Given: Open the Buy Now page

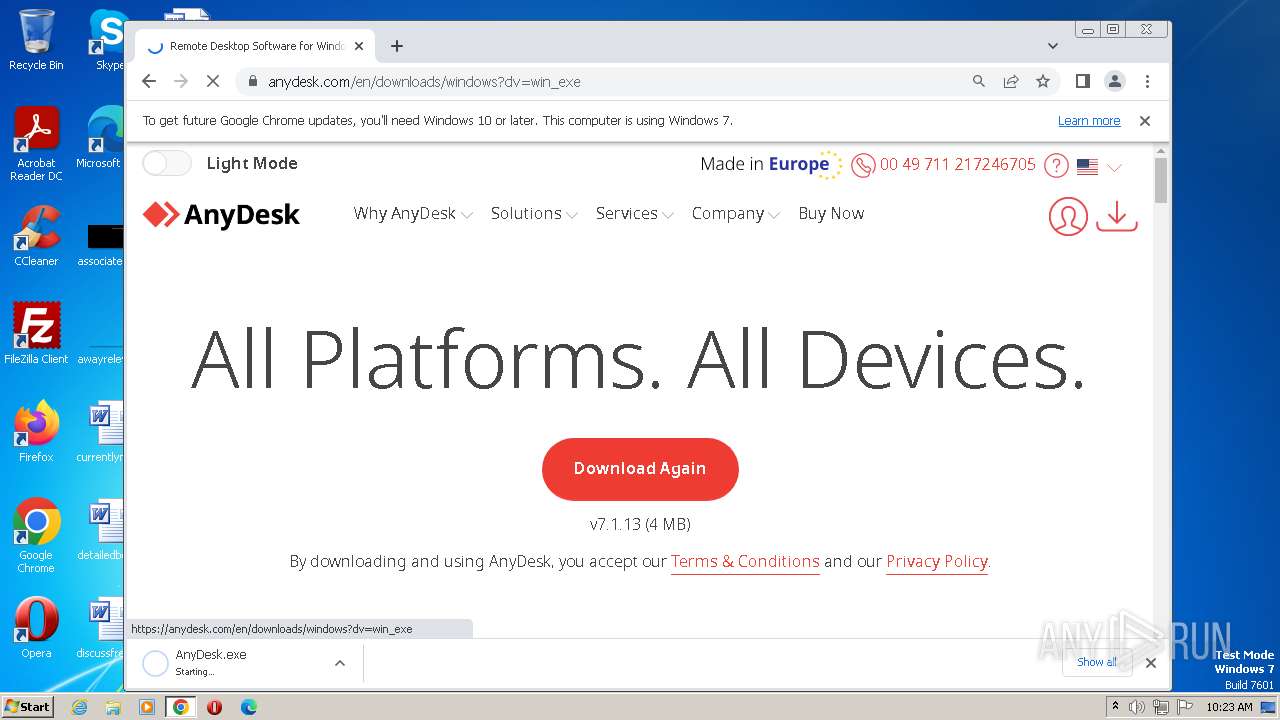Looking at the screenshot, I should tap(831, 213).
